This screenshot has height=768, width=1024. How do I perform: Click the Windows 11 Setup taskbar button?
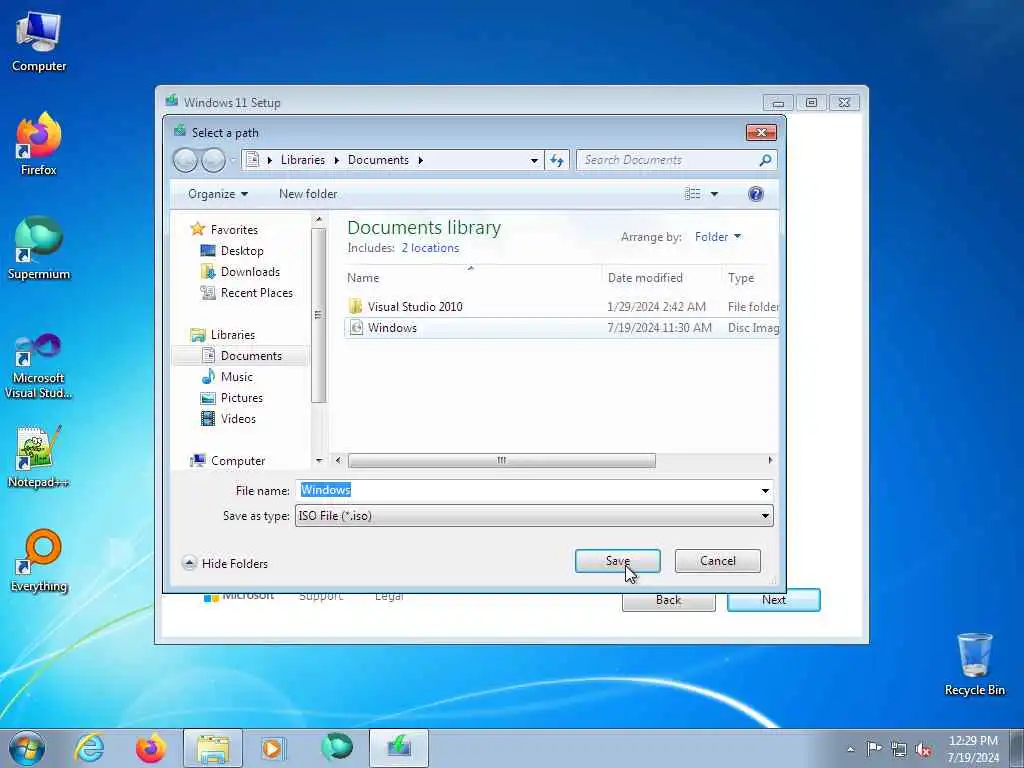coord(399,748)
